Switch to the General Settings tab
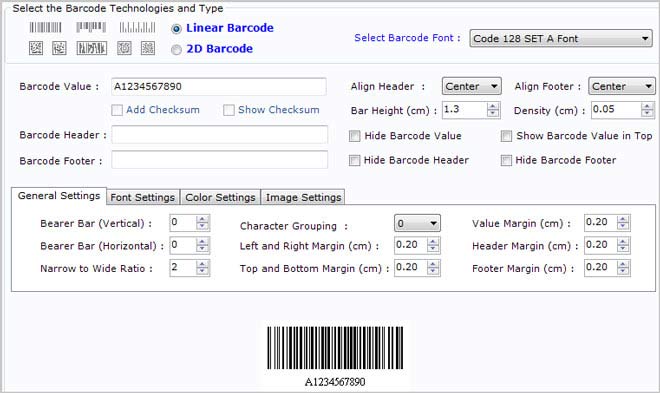The width and height of the screenshot is (660, 393). point(59,196)
